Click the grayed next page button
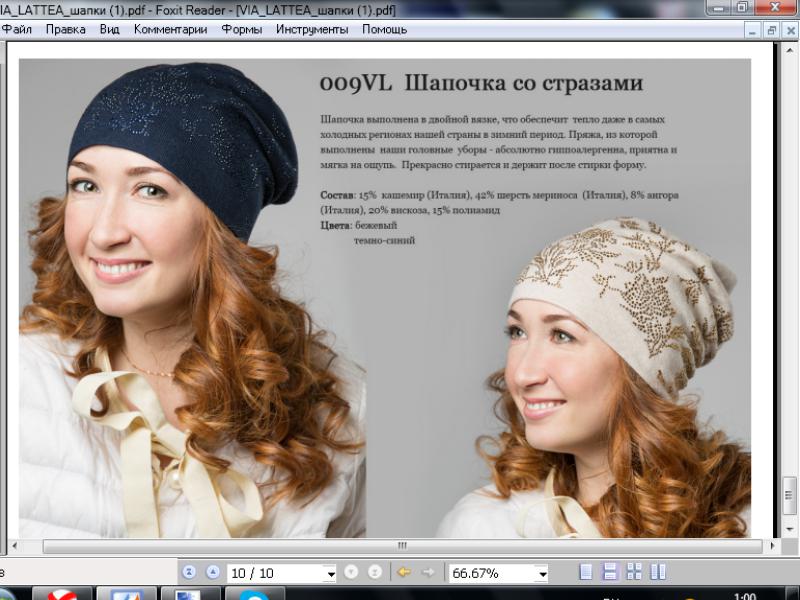The width and height of the screenshot is (800, 600). (x=351, y=572)
